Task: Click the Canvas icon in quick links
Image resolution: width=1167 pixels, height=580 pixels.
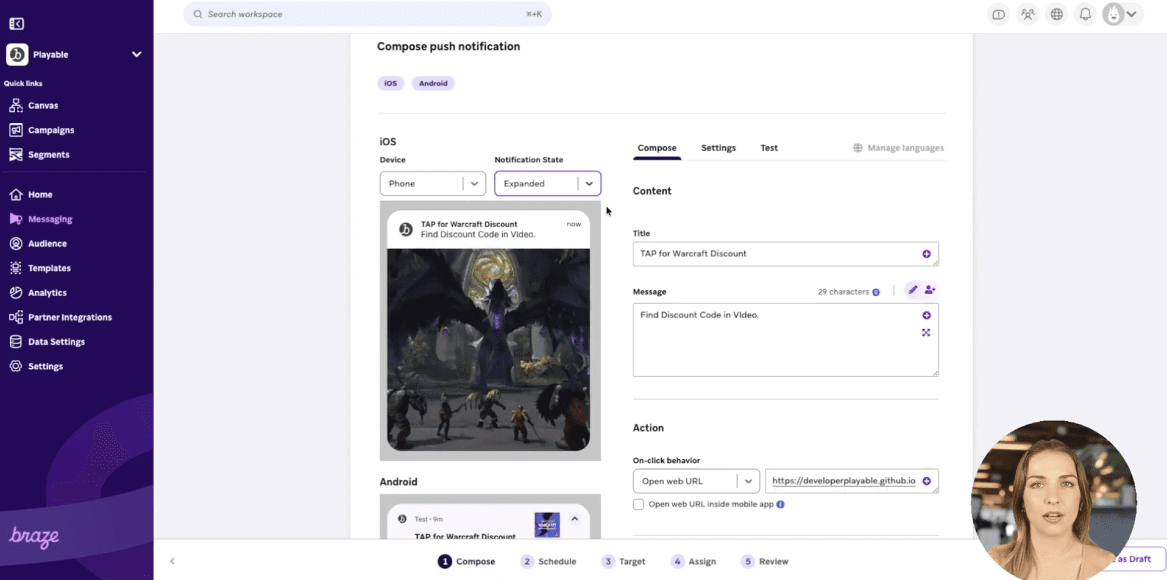Action: pyautogui.click(x=16, y=106)
